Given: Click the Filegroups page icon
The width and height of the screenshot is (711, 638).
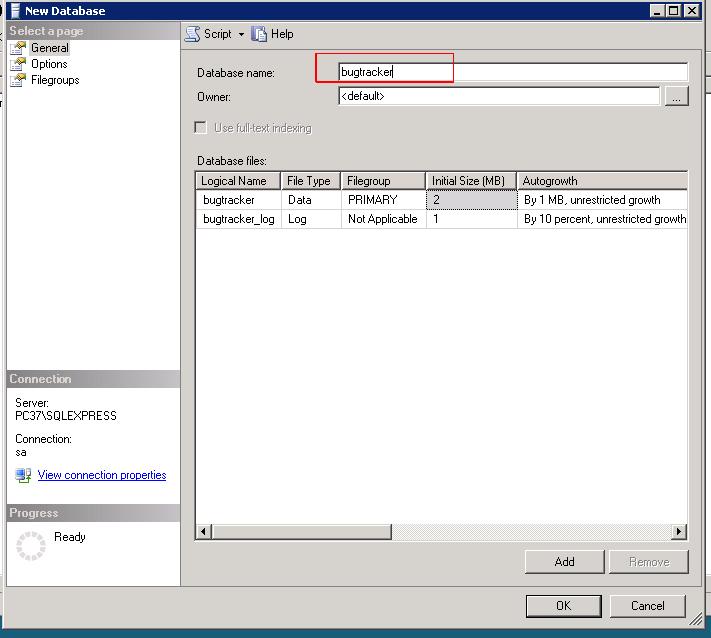Looking at the screenshot, I should click(18, 80).
